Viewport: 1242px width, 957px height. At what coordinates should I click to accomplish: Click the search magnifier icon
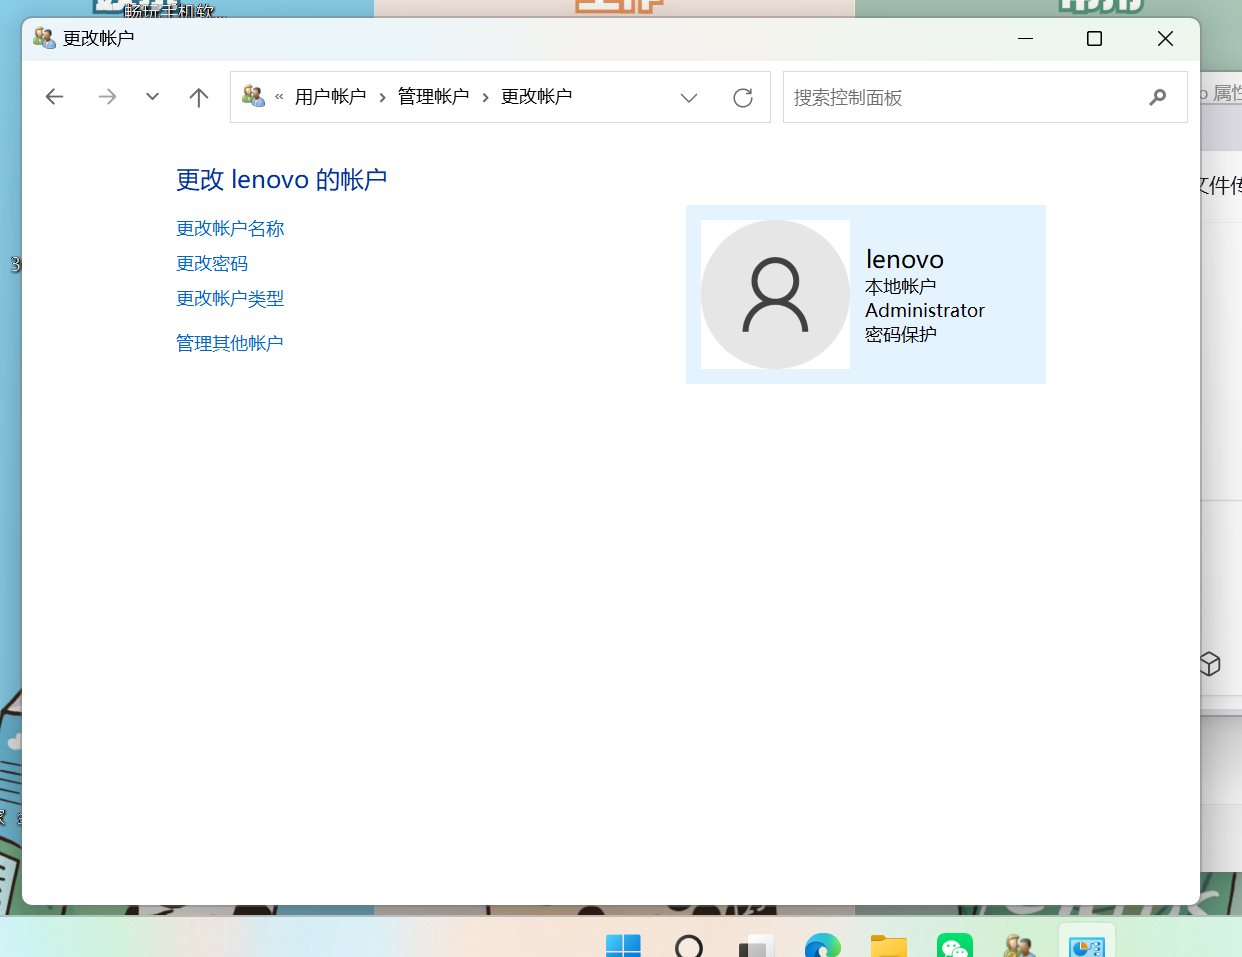(1158, 97)
